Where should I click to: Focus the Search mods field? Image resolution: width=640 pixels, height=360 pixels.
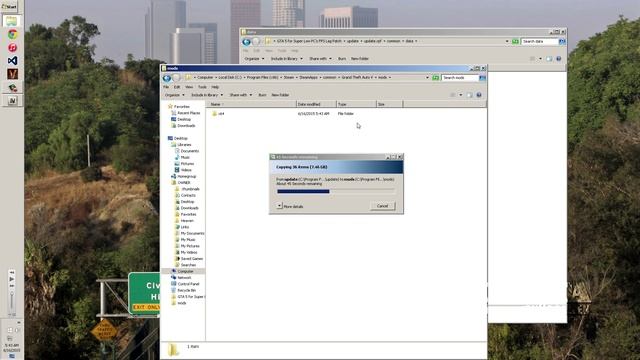[460, 78]
